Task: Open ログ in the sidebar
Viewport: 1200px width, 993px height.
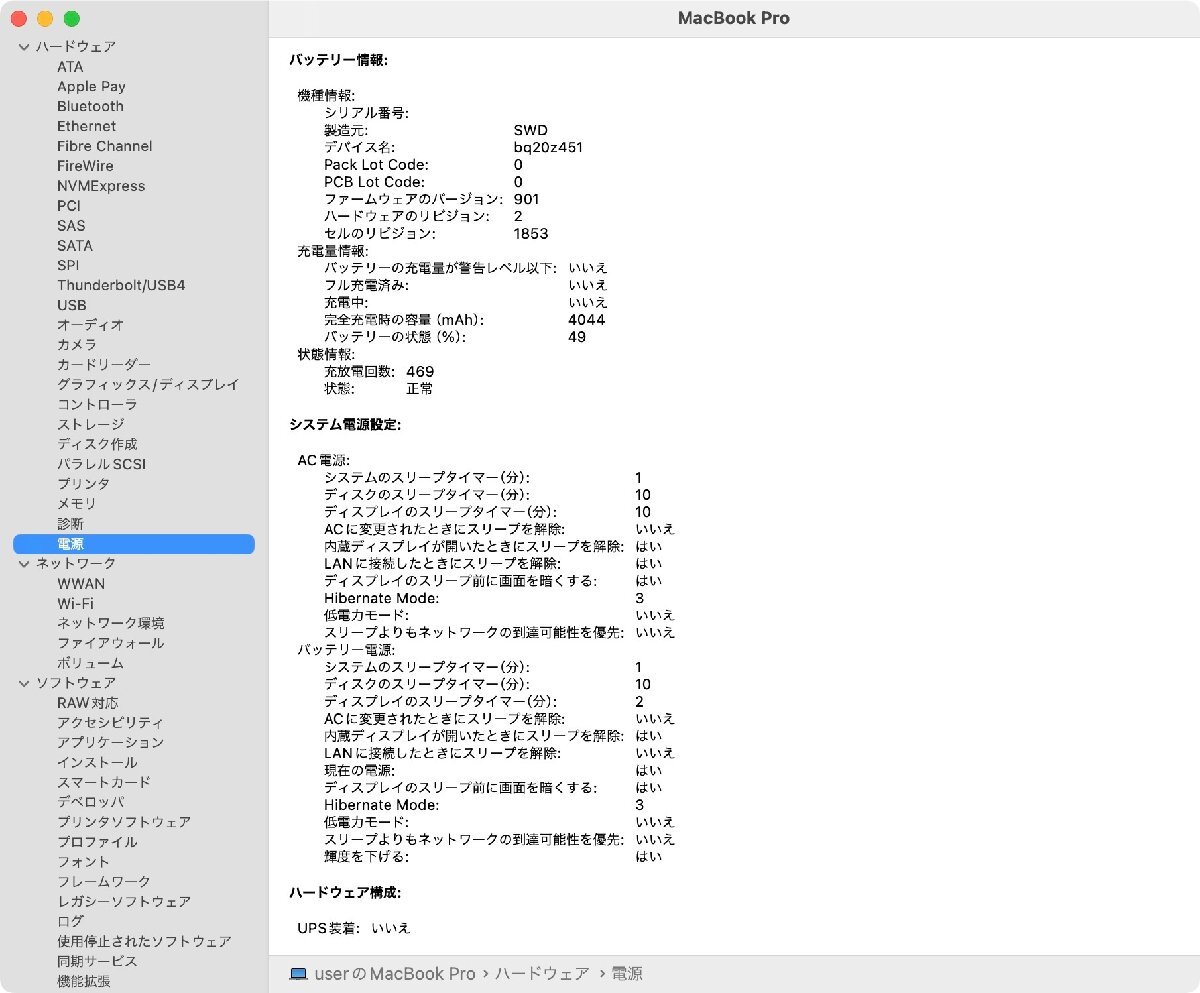Action: [x=70, y=921]
